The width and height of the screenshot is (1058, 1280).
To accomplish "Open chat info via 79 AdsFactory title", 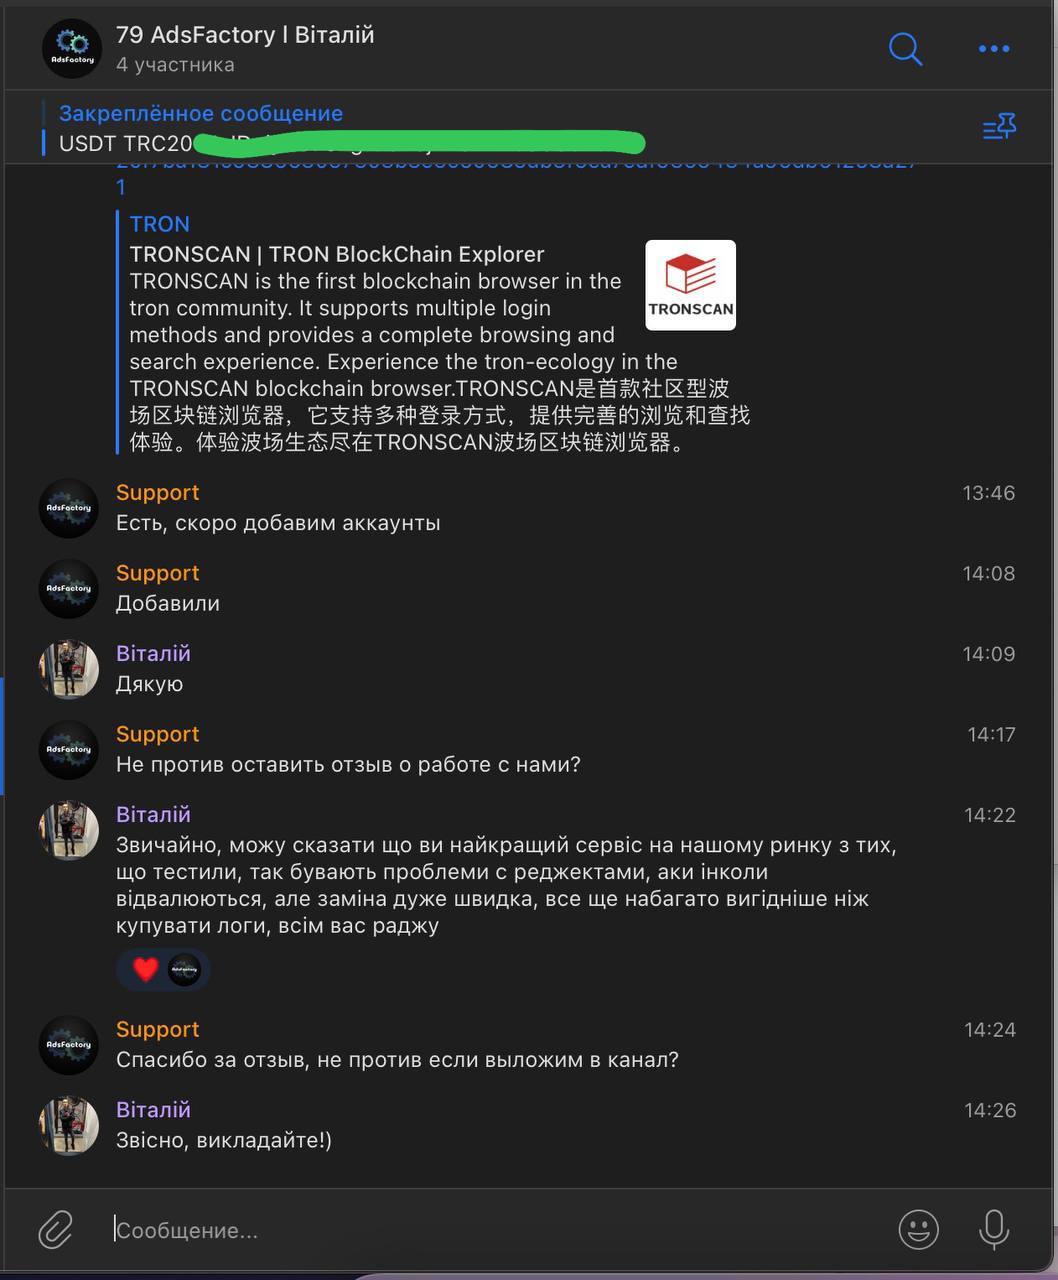I will (245, 34).
